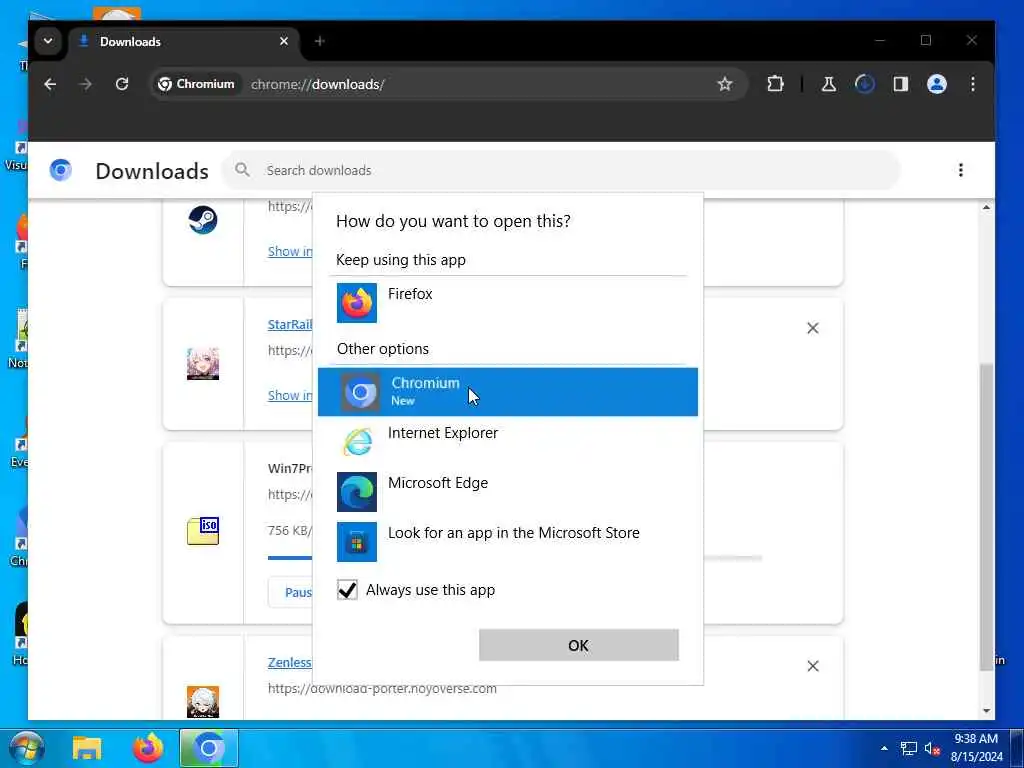Select the Downloads tab
Screen dimensions: 1024x768
click(x=183, y=41)
